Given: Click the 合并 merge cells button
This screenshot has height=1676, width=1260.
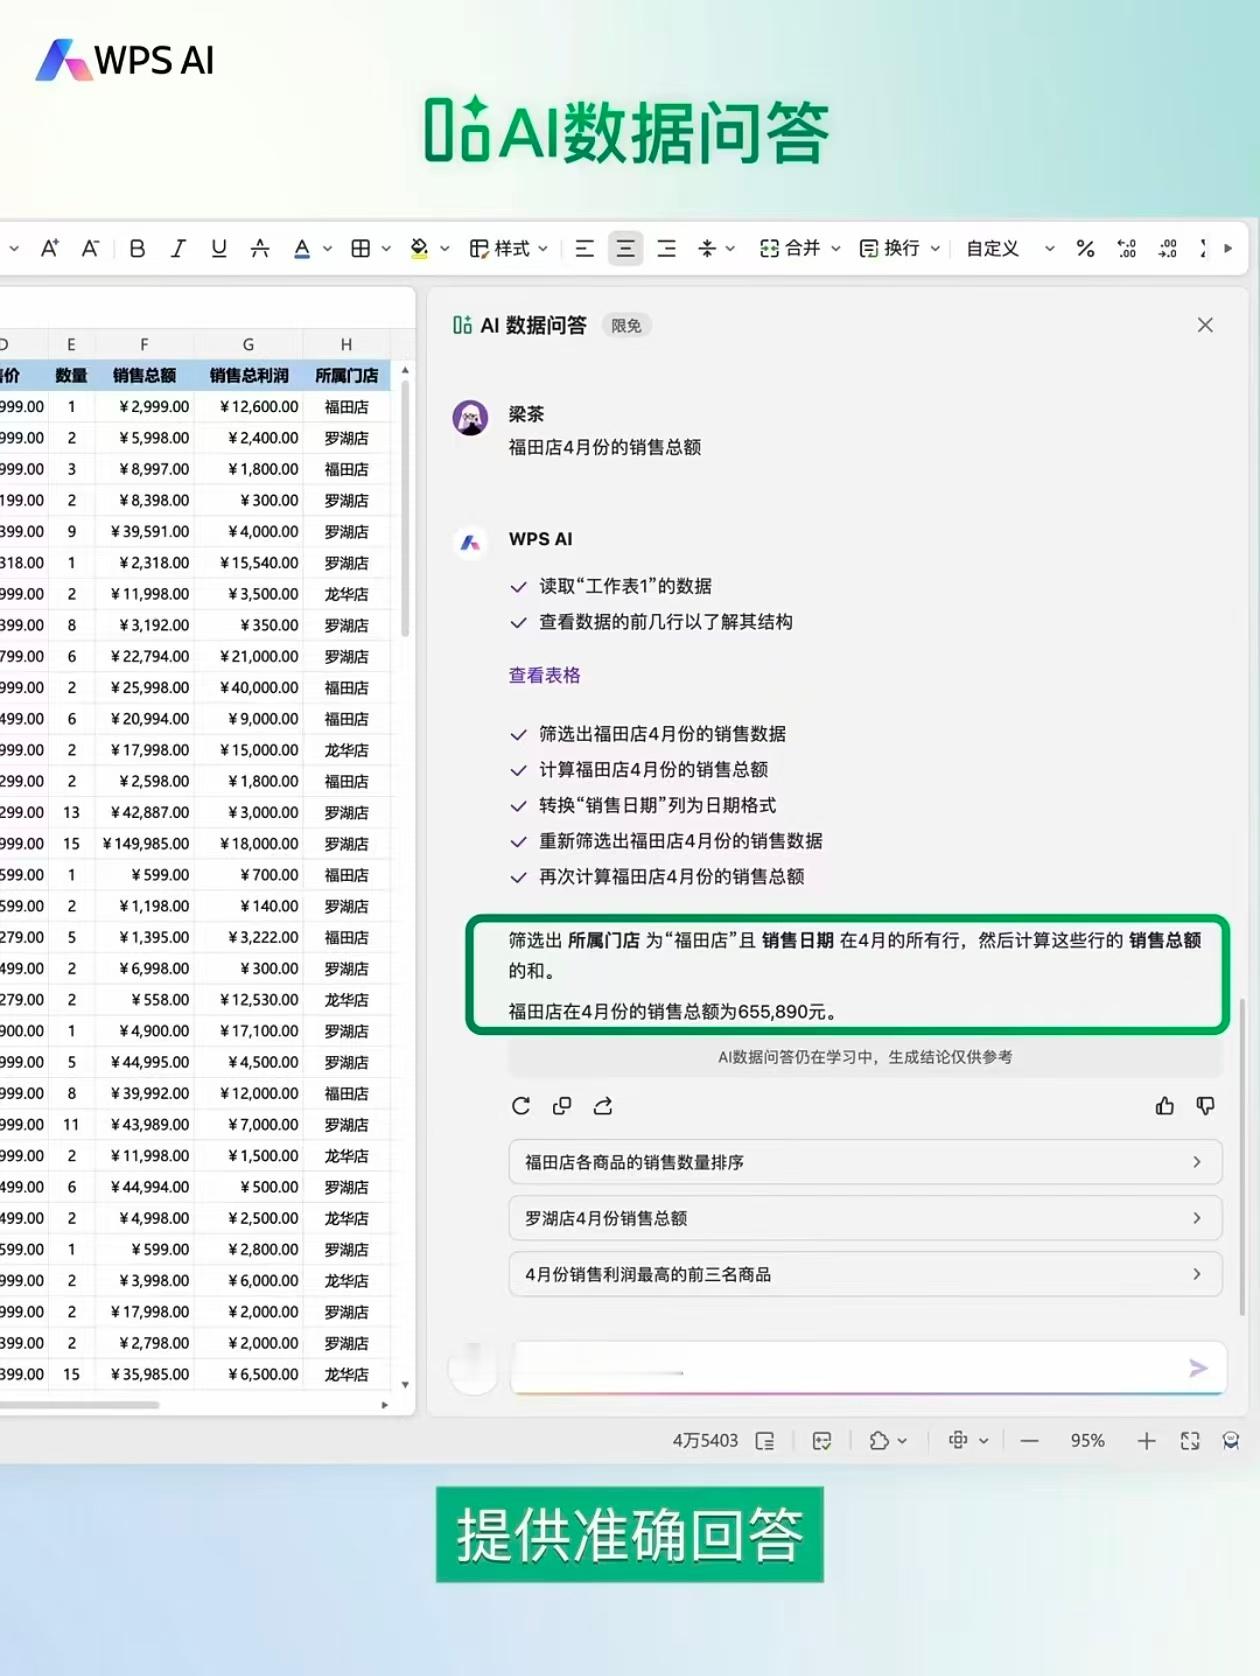Looking at the screenshot, I should [x=790, y=248].
